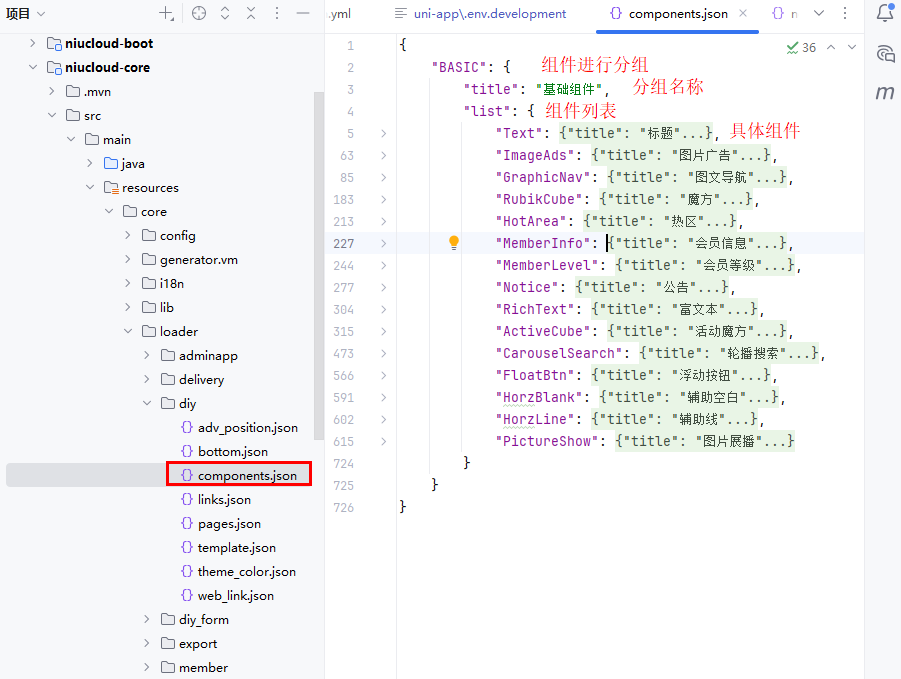Open project panel options (three dots)
901x679 pixels.
point(277,13)
